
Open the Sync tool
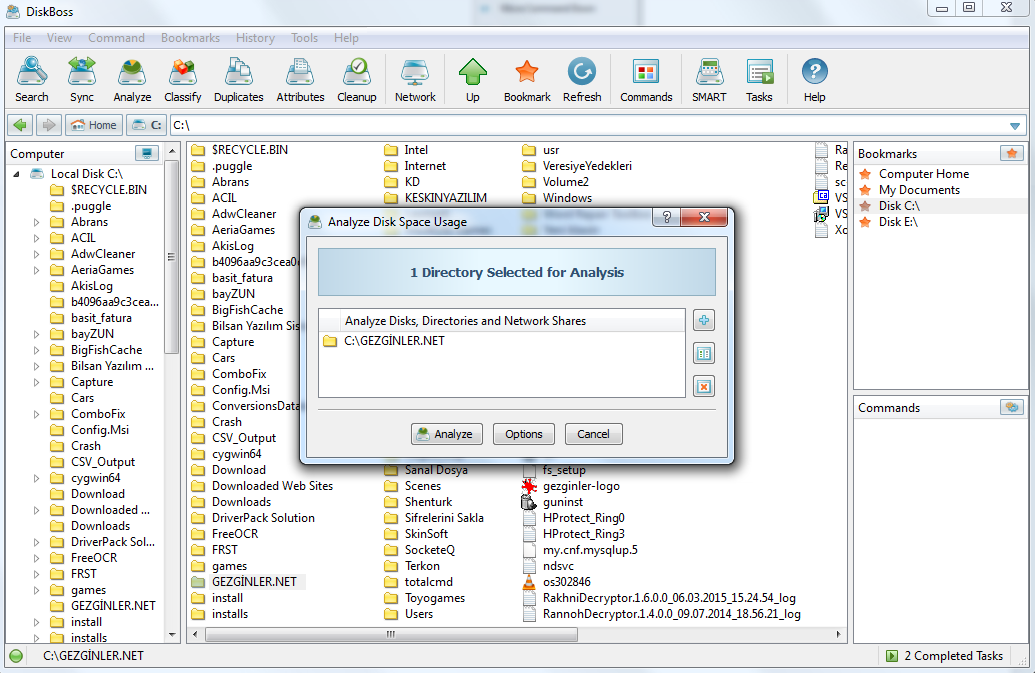point(82,80)
